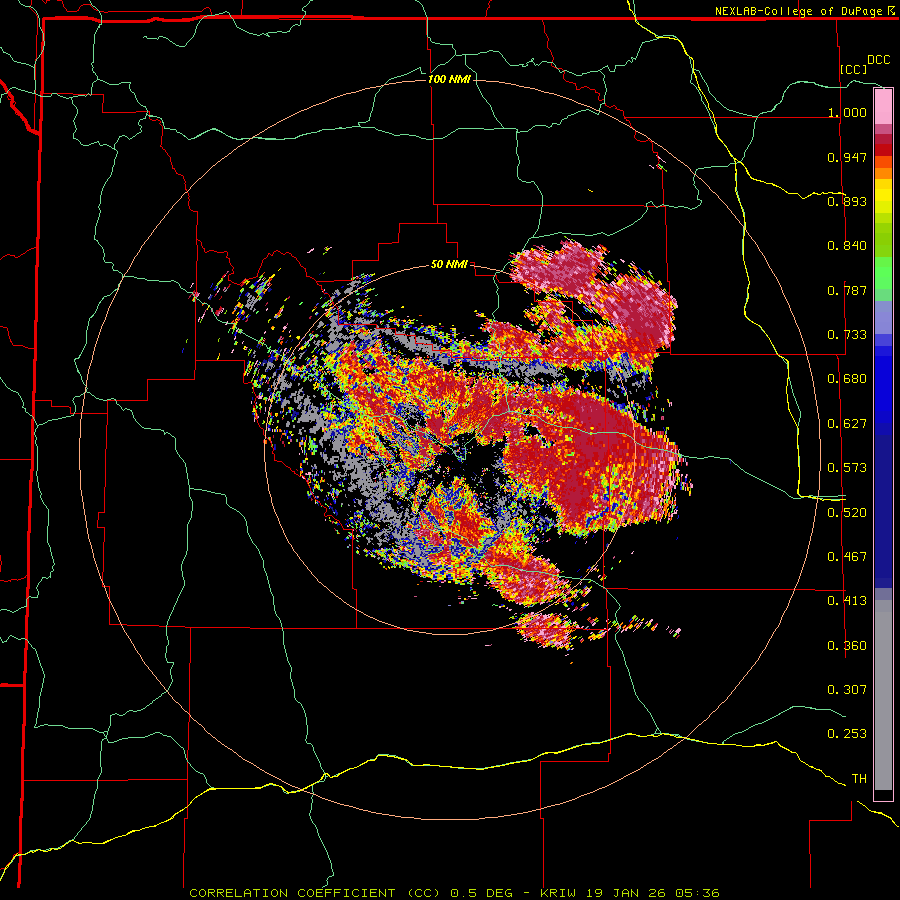Click the 0.627 scale value
Screen dimensions: 900x900
click(847, 424)
